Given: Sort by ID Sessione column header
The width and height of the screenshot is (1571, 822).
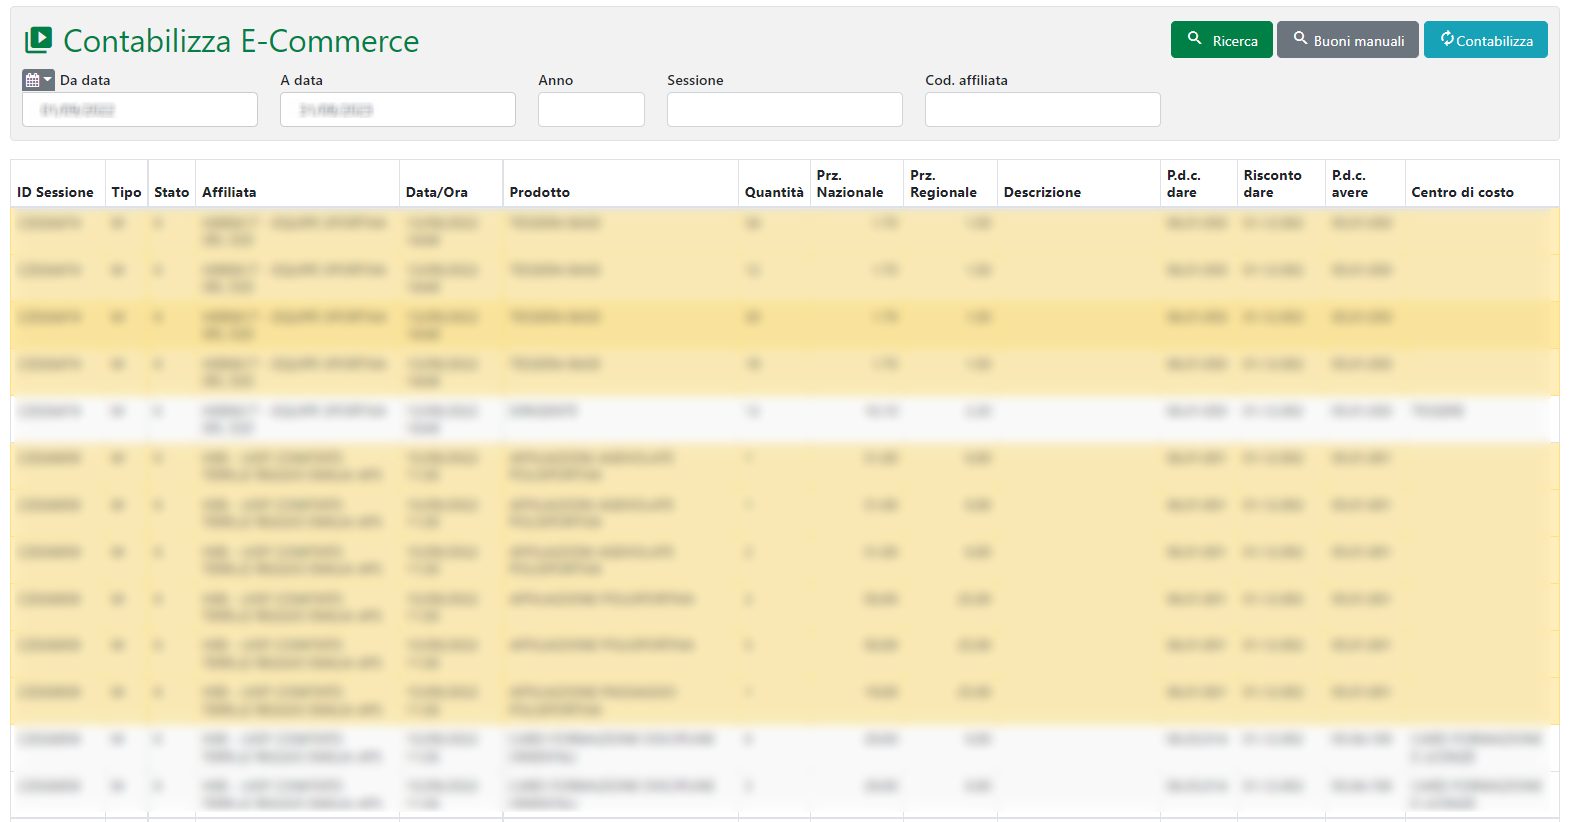Looking at the screenshot, I should [x=55, y=192].
